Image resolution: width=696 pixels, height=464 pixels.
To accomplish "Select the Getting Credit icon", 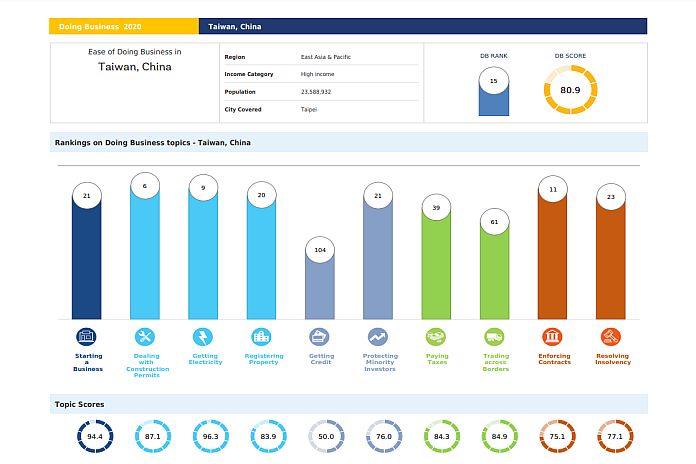I will tap(320, 336).
